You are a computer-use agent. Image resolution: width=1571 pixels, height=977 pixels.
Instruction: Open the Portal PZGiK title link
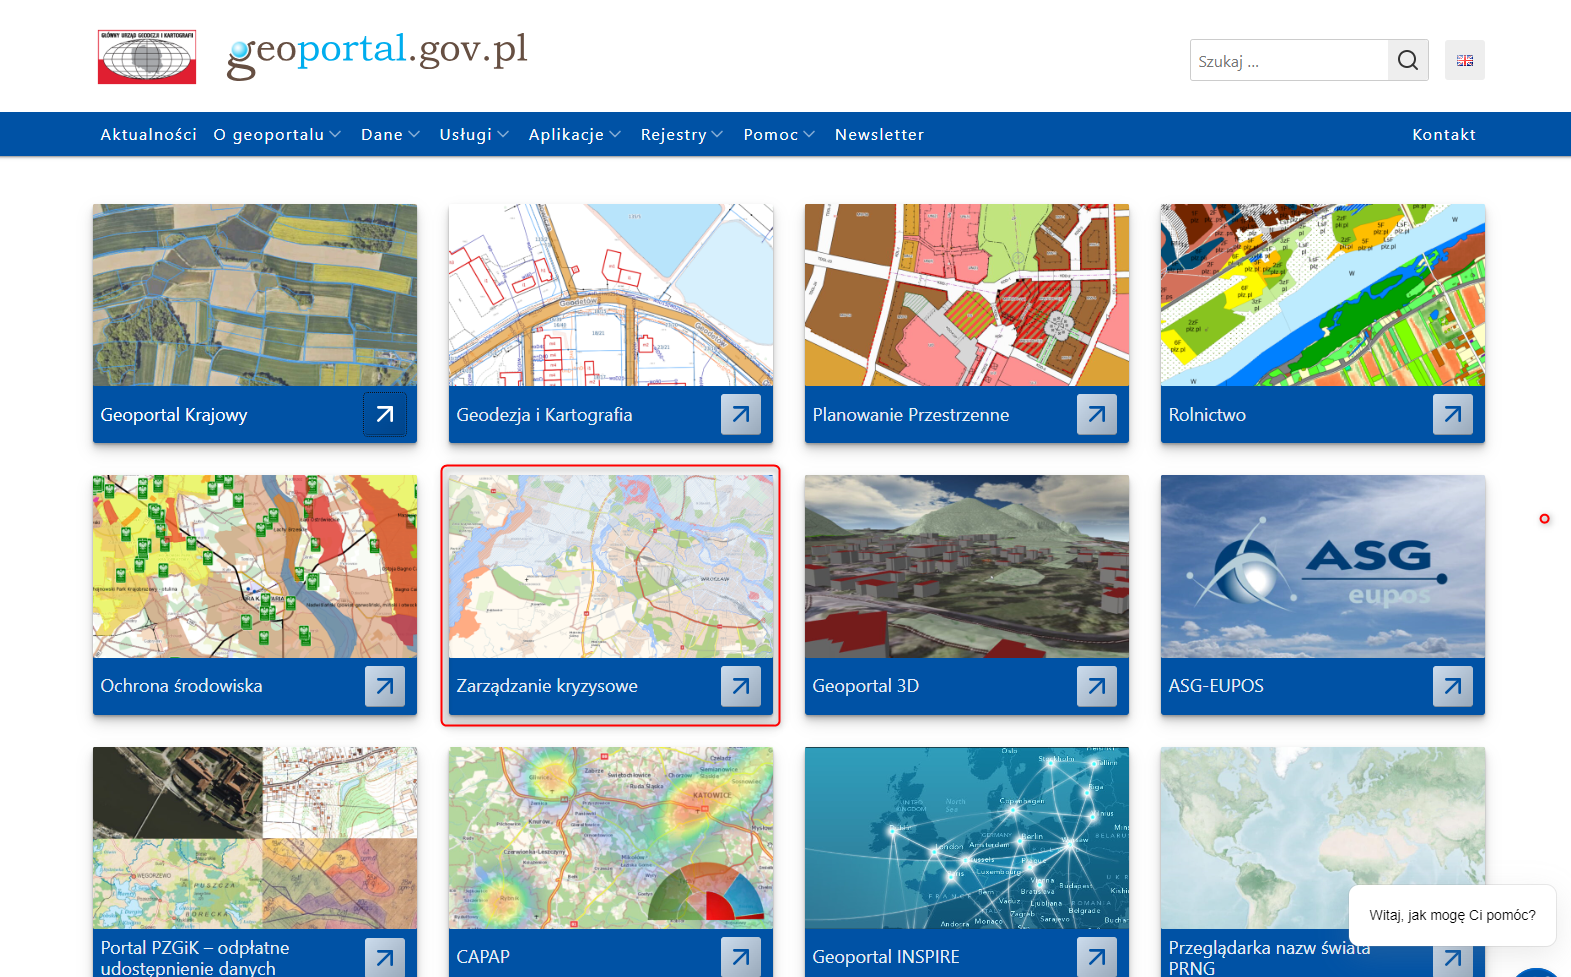195,957
